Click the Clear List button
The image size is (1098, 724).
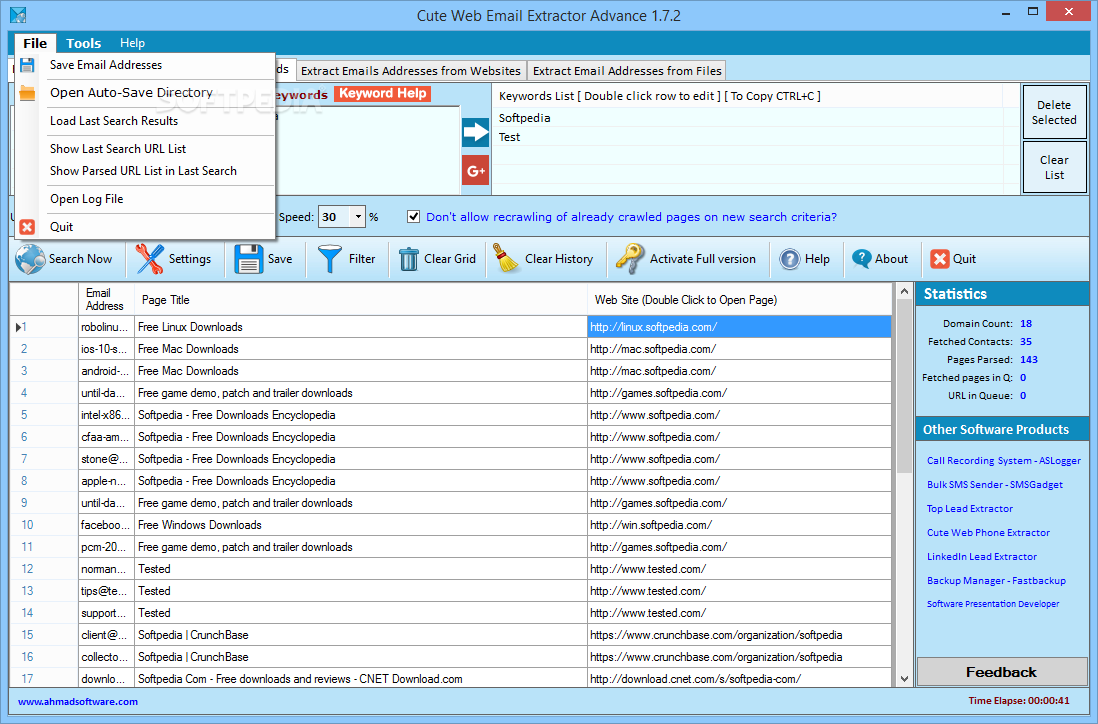coord(1054,167)
